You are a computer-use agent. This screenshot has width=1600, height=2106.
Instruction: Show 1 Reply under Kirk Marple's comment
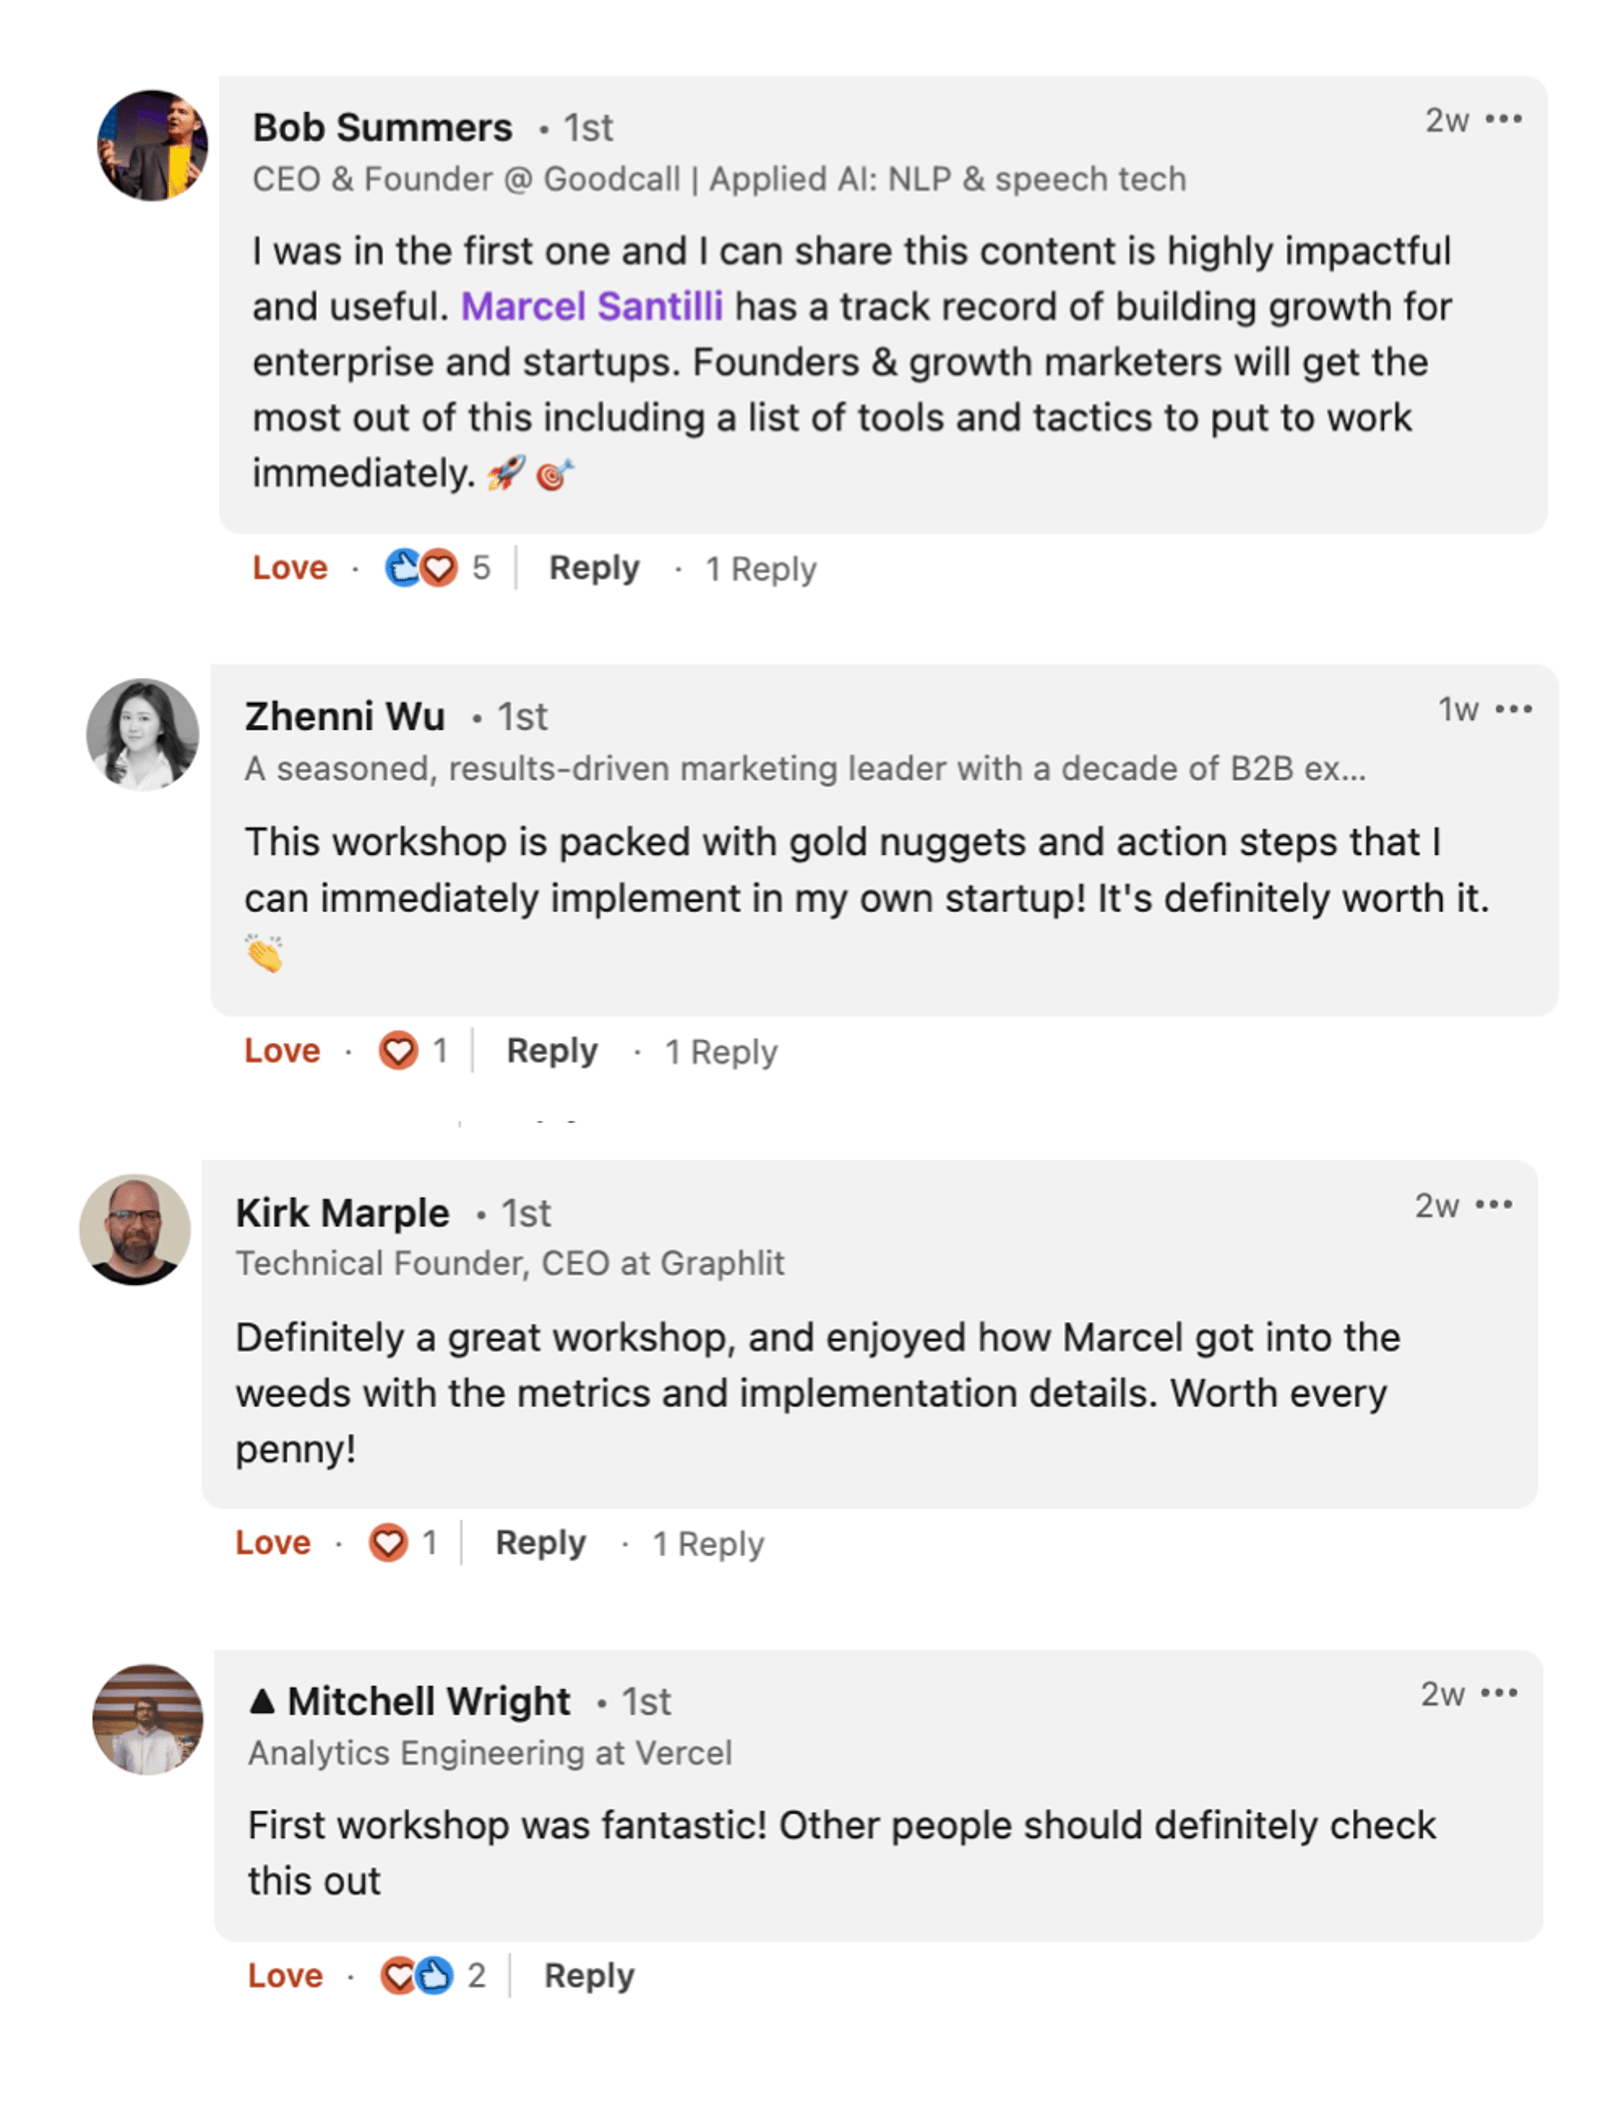[708, 1544]
